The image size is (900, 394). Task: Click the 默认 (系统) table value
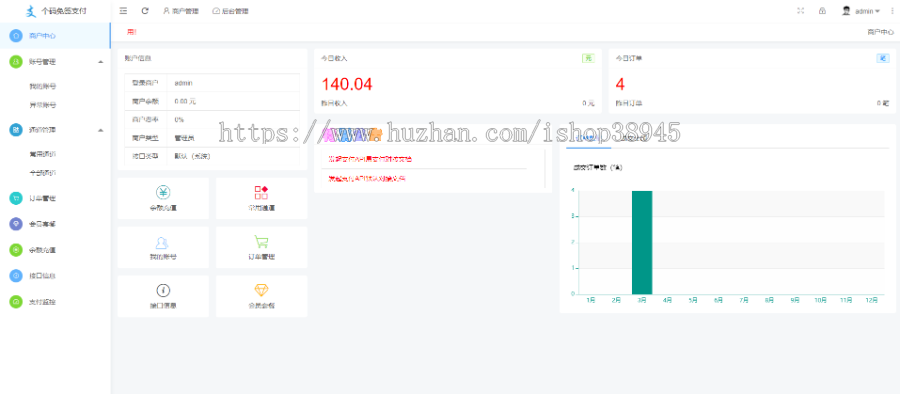[x=193, y=156]
